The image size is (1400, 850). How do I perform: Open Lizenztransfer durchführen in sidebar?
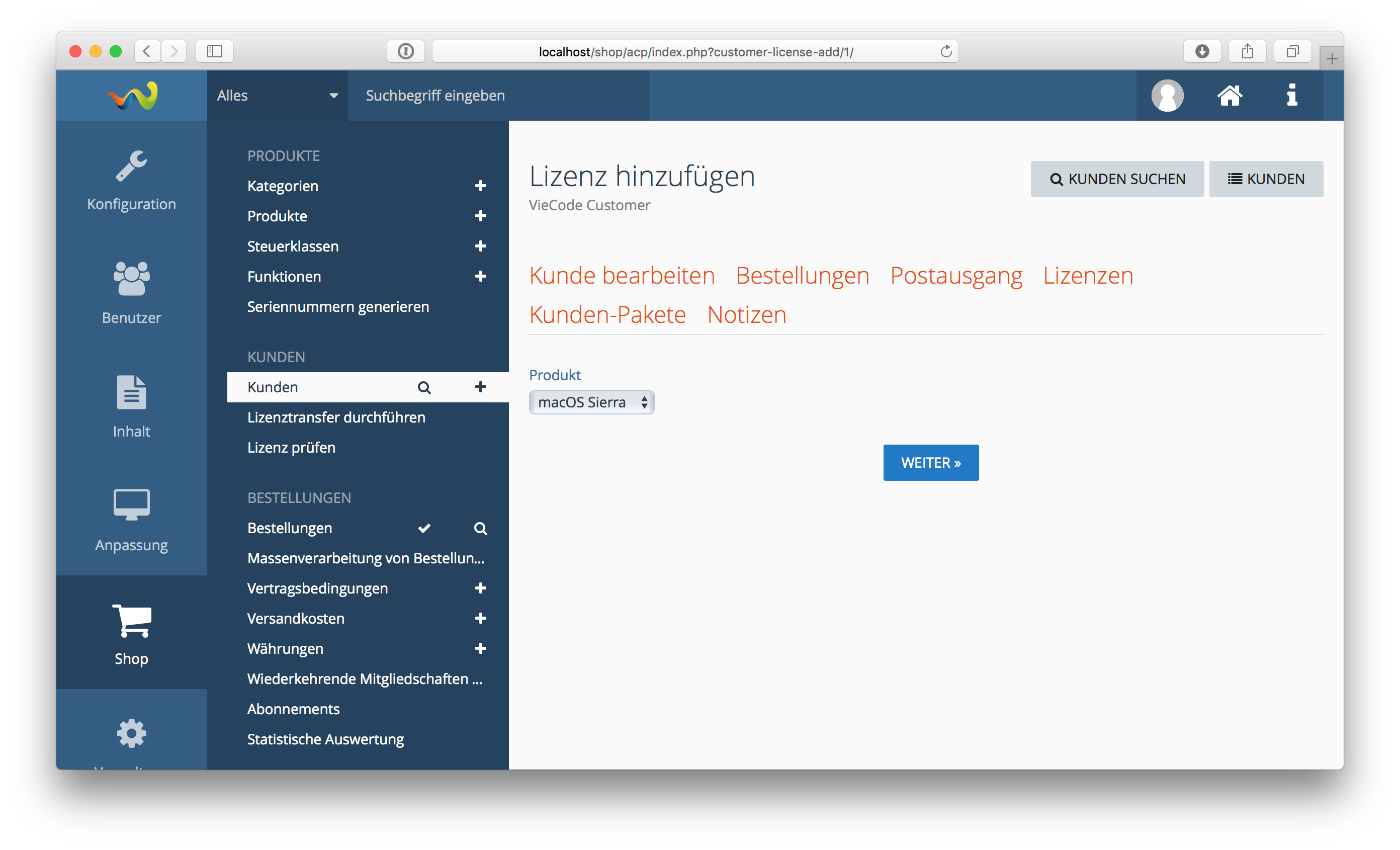click(336, 417)
